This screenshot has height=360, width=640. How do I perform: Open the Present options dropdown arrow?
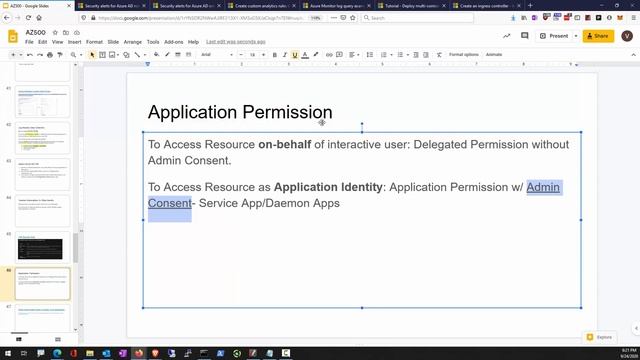pyautogui.click(x=576, y=36)
